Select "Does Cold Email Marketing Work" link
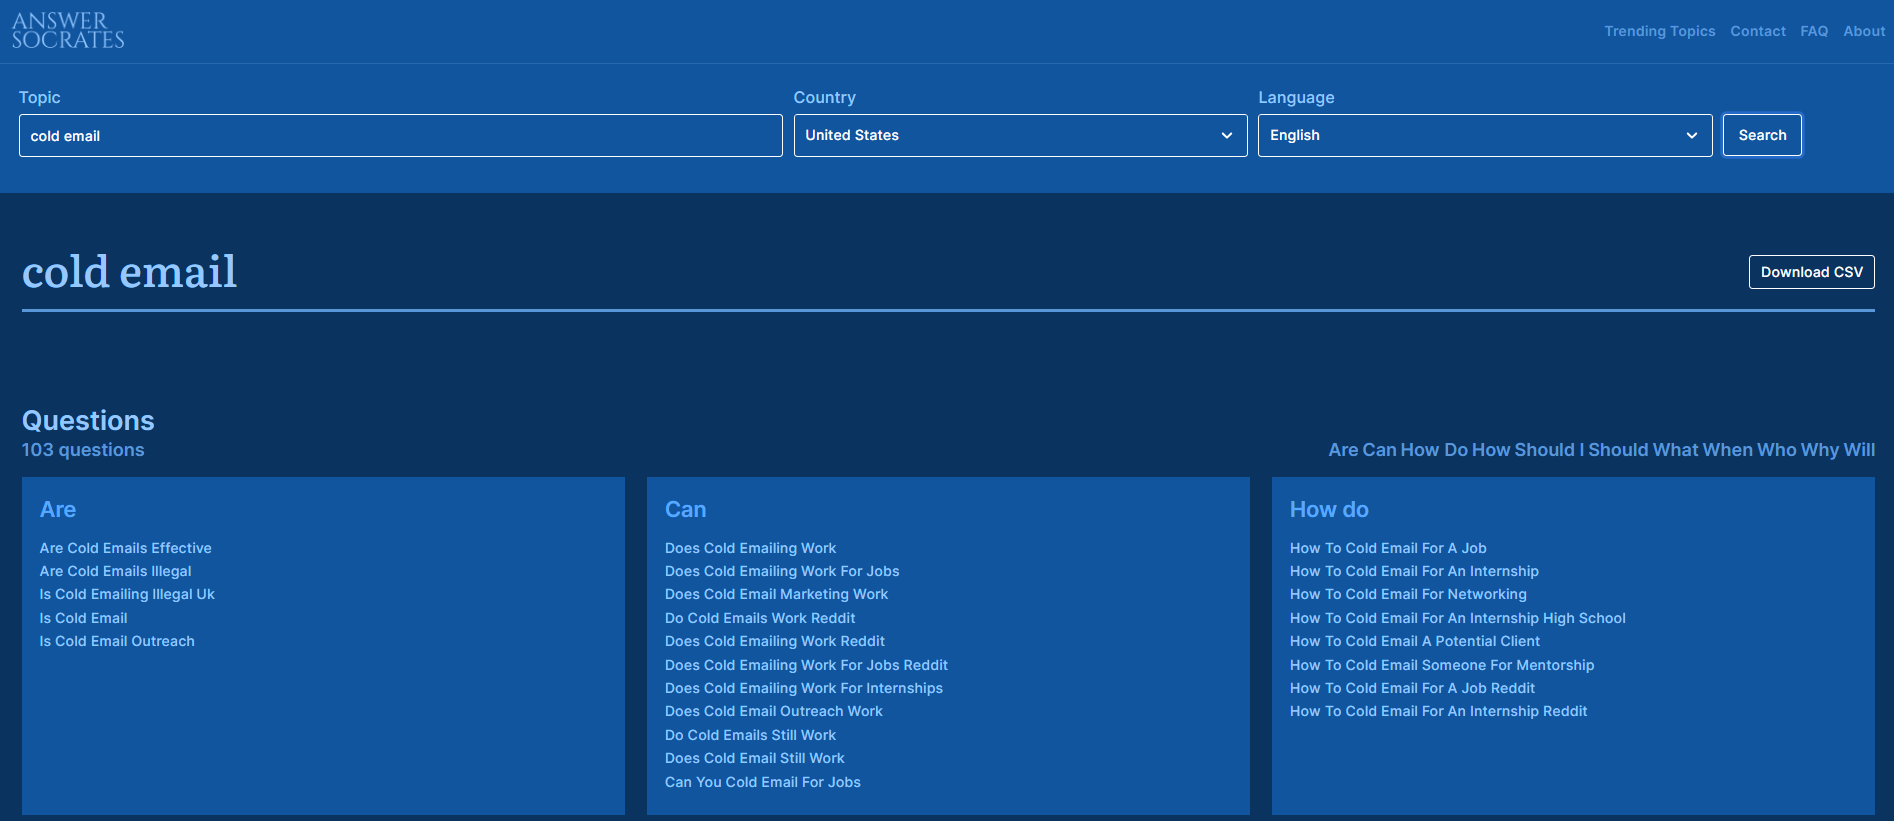The image size is (1894, 821). (x=776, y=594)
